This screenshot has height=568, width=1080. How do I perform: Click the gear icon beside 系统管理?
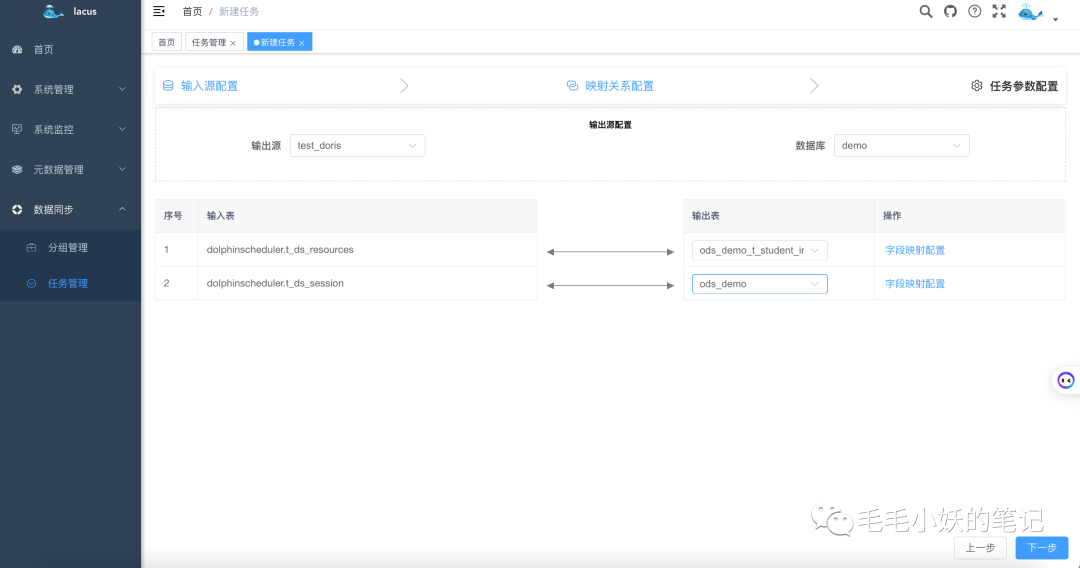(17, 90)
